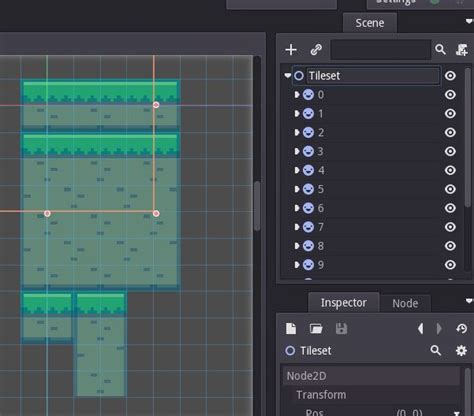This screenshot has height=416, width=474.
Task: Instance a scene with the chain-link icon
Action: pyautogui.click(x=316, y=50)
